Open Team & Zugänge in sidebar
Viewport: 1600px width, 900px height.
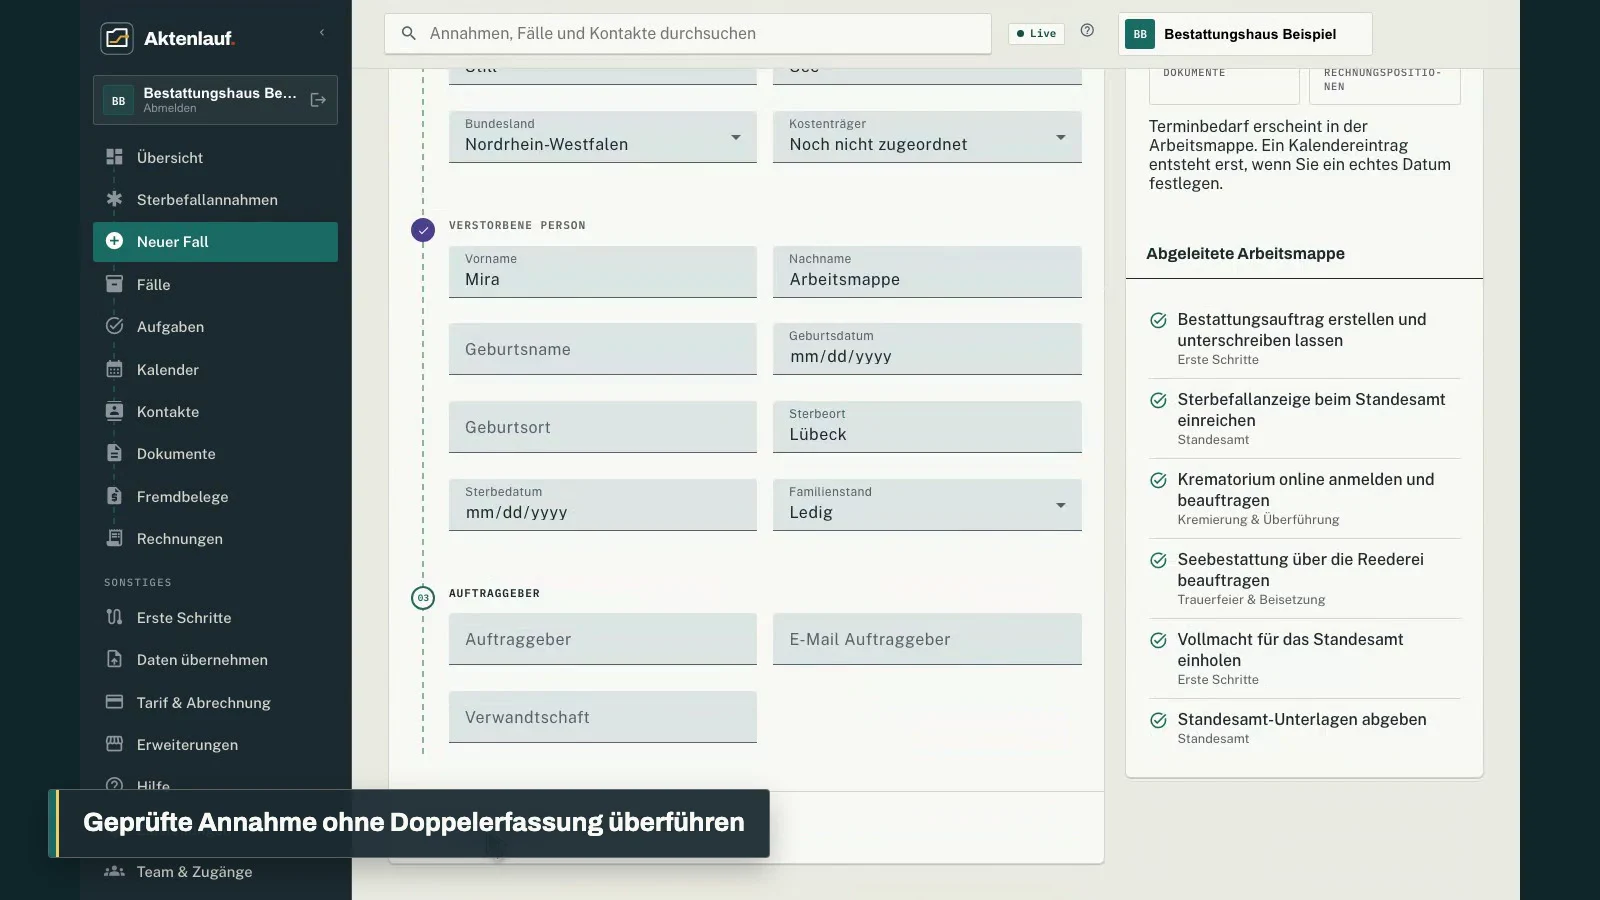click(x=215, y=871)
